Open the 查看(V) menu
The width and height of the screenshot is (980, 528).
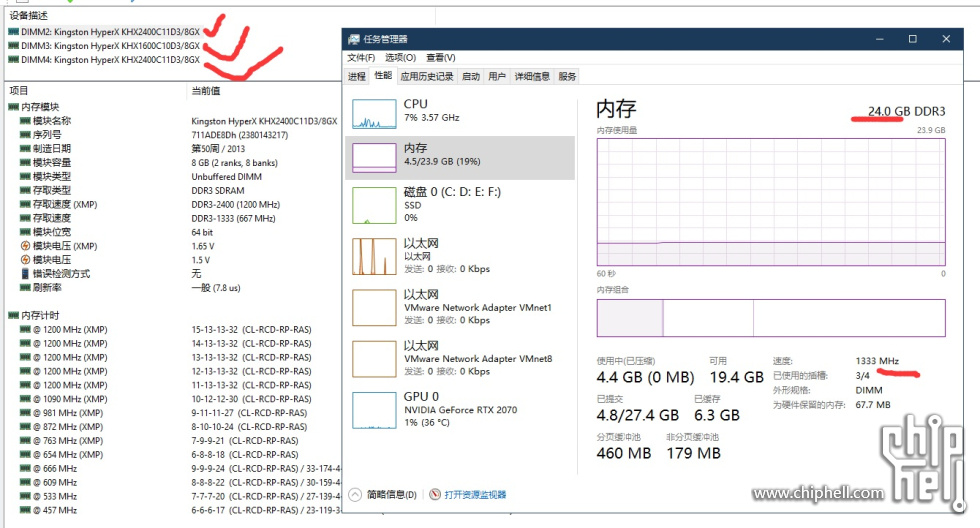441,57
